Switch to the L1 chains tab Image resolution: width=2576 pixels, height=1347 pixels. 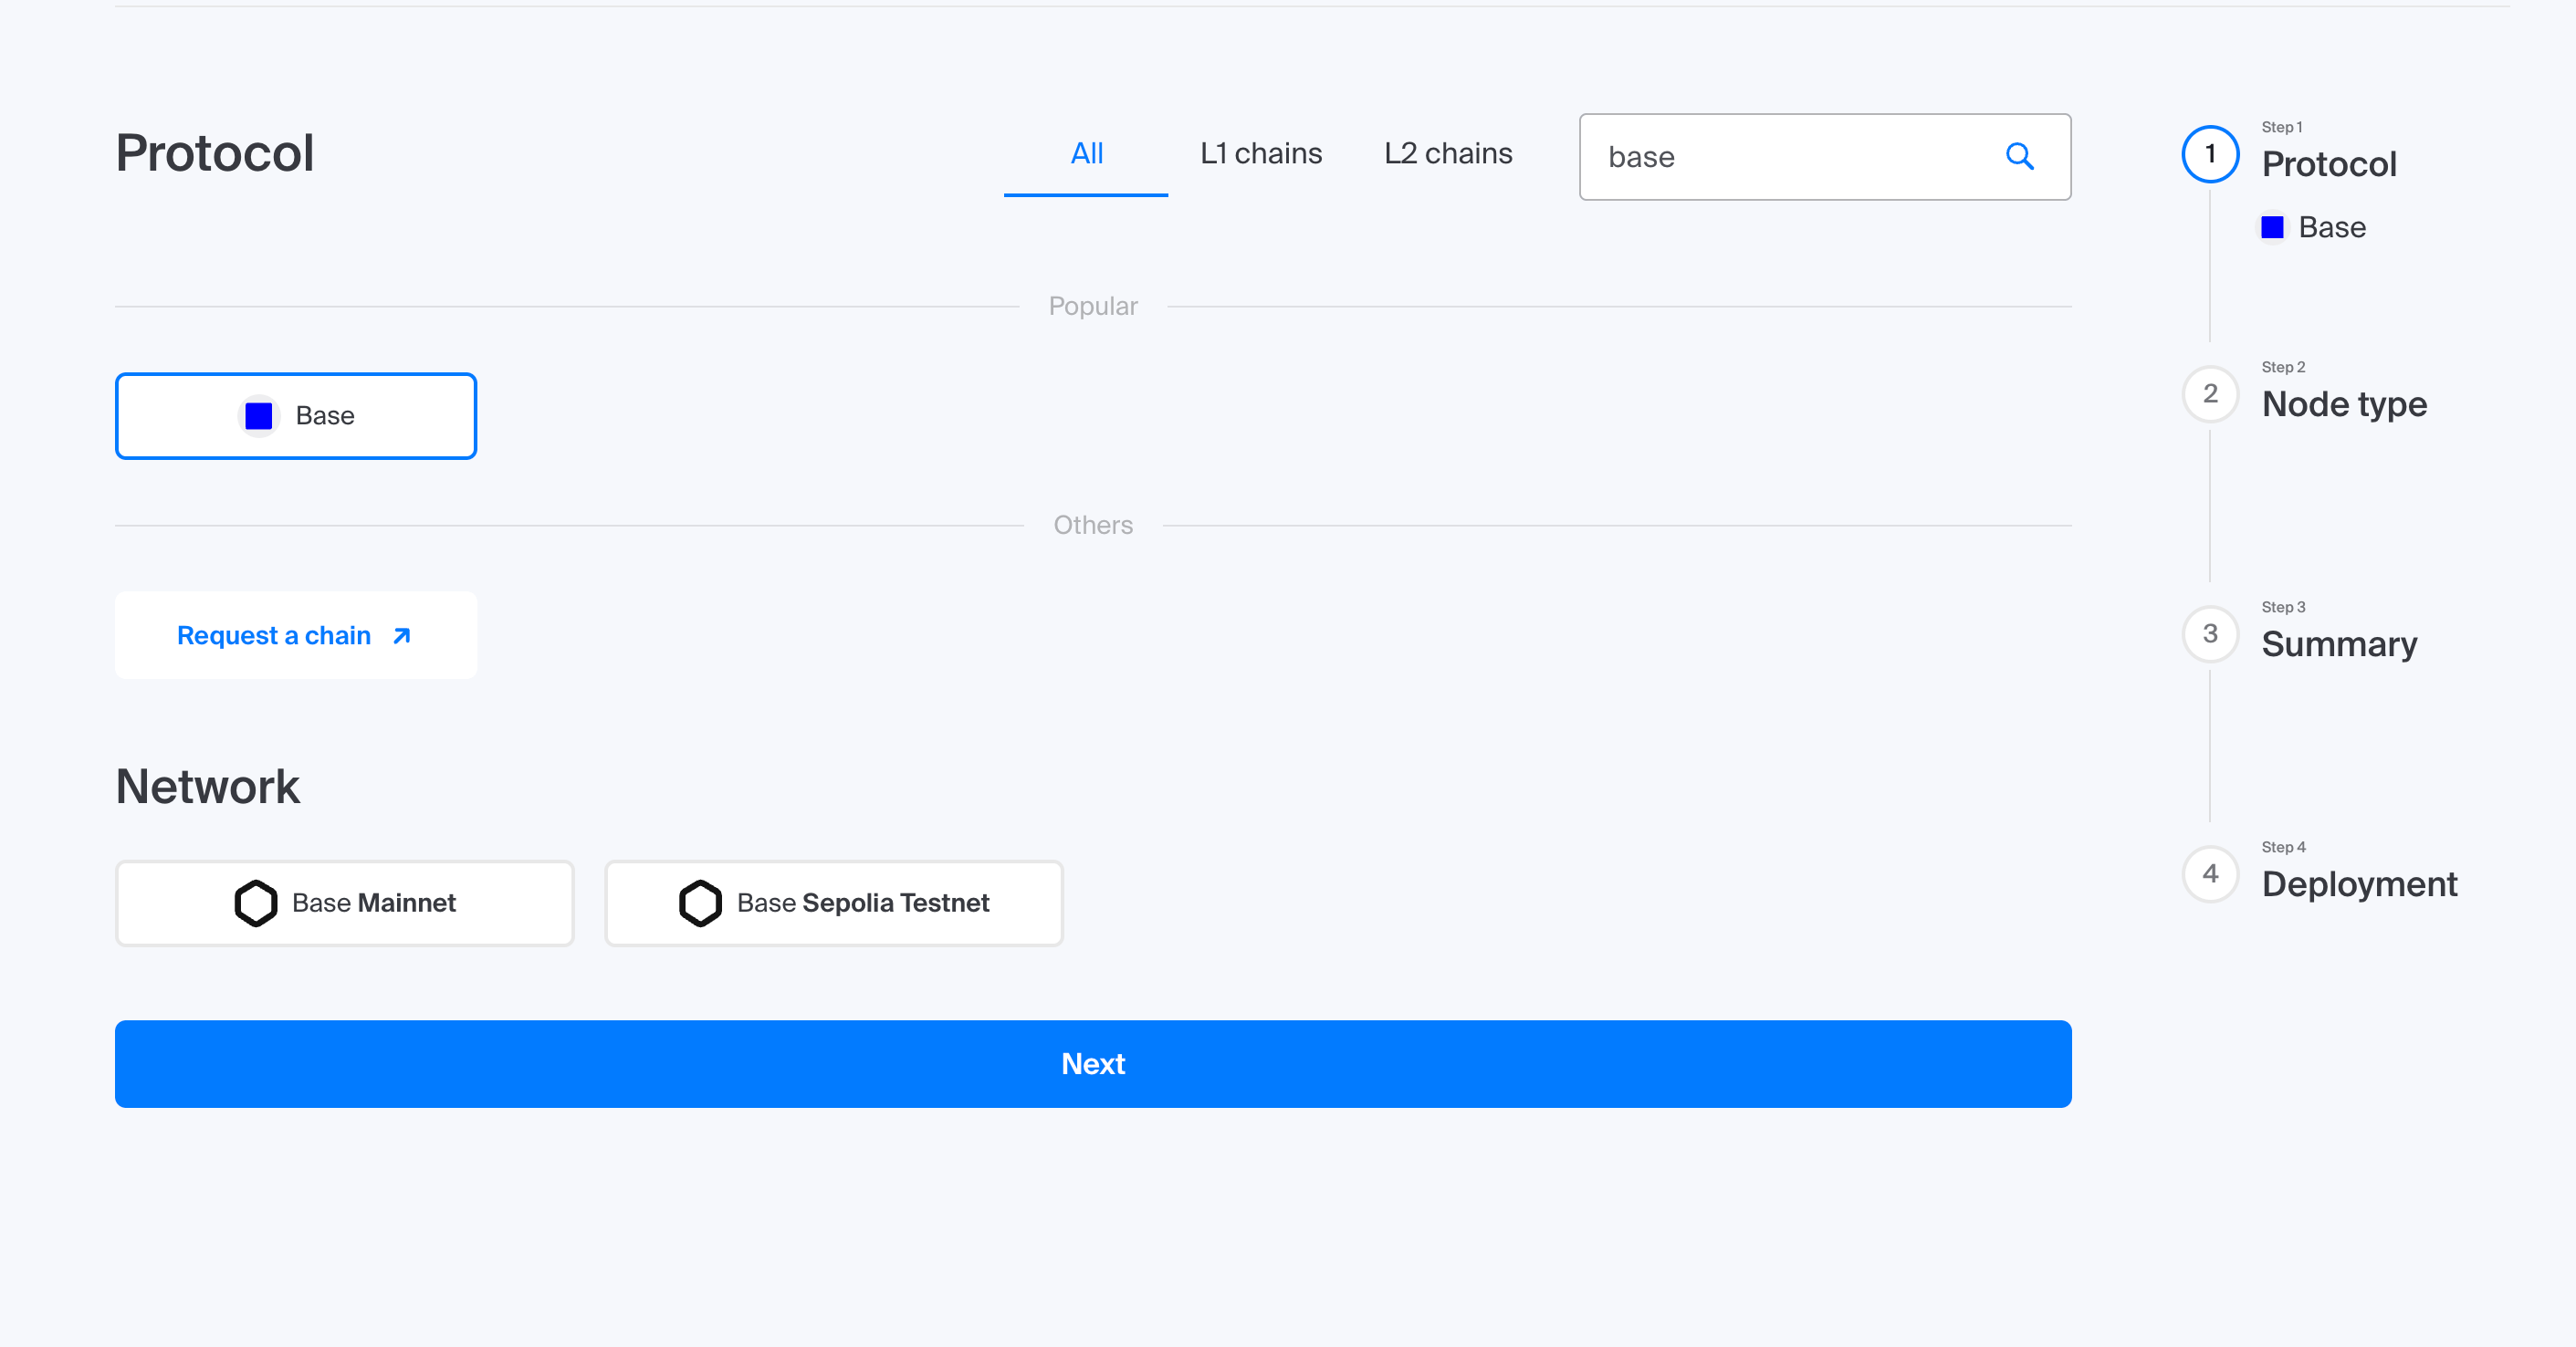[x=1260, y=154]
